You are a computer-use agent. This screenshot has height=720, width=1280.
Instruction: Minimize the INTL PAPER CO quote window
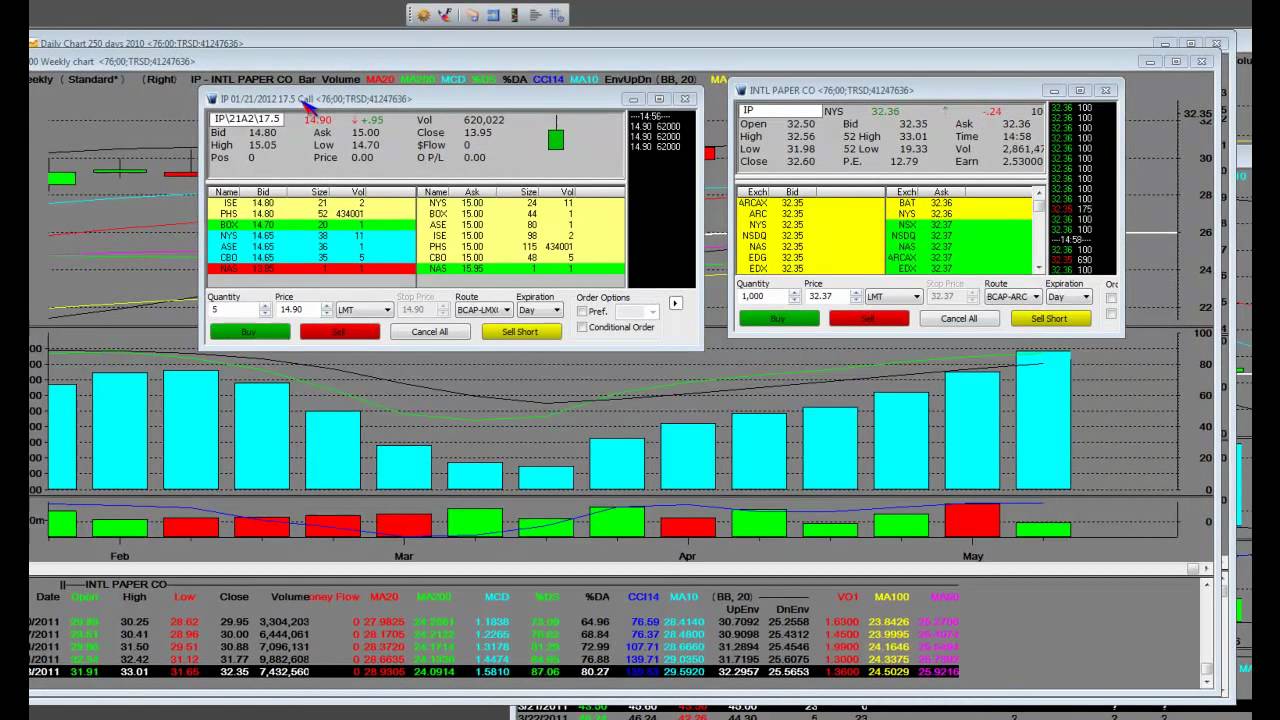(x=1053, y=90)
